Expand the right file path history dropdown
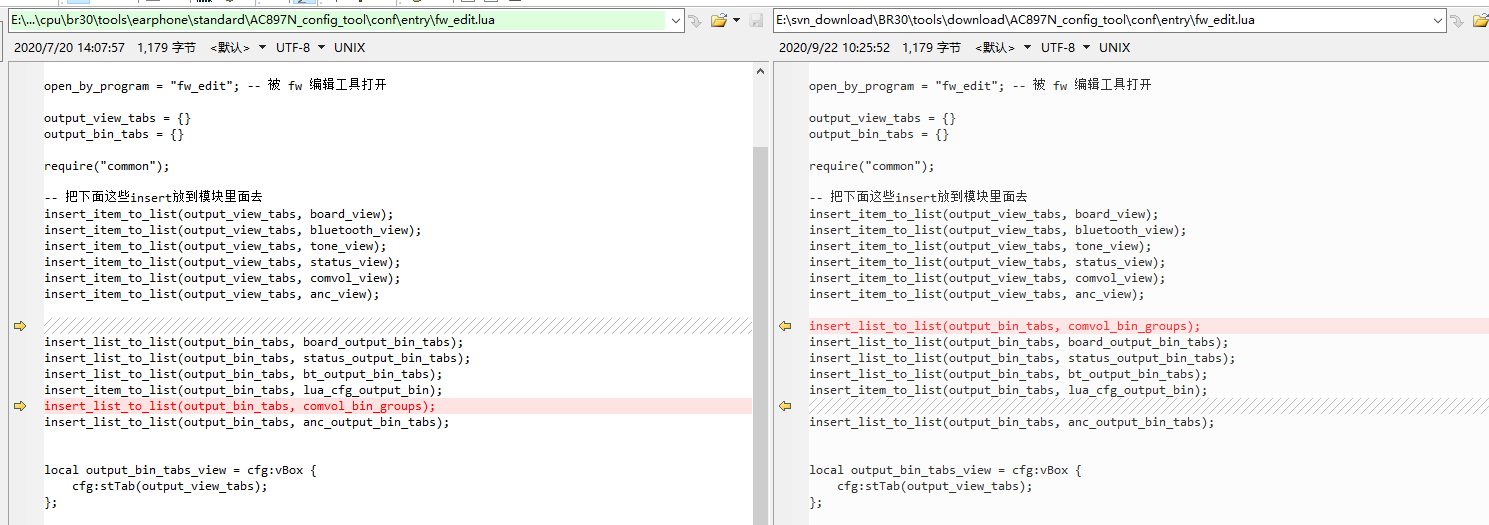The image size is (1489, 525). coord(1438,20)
